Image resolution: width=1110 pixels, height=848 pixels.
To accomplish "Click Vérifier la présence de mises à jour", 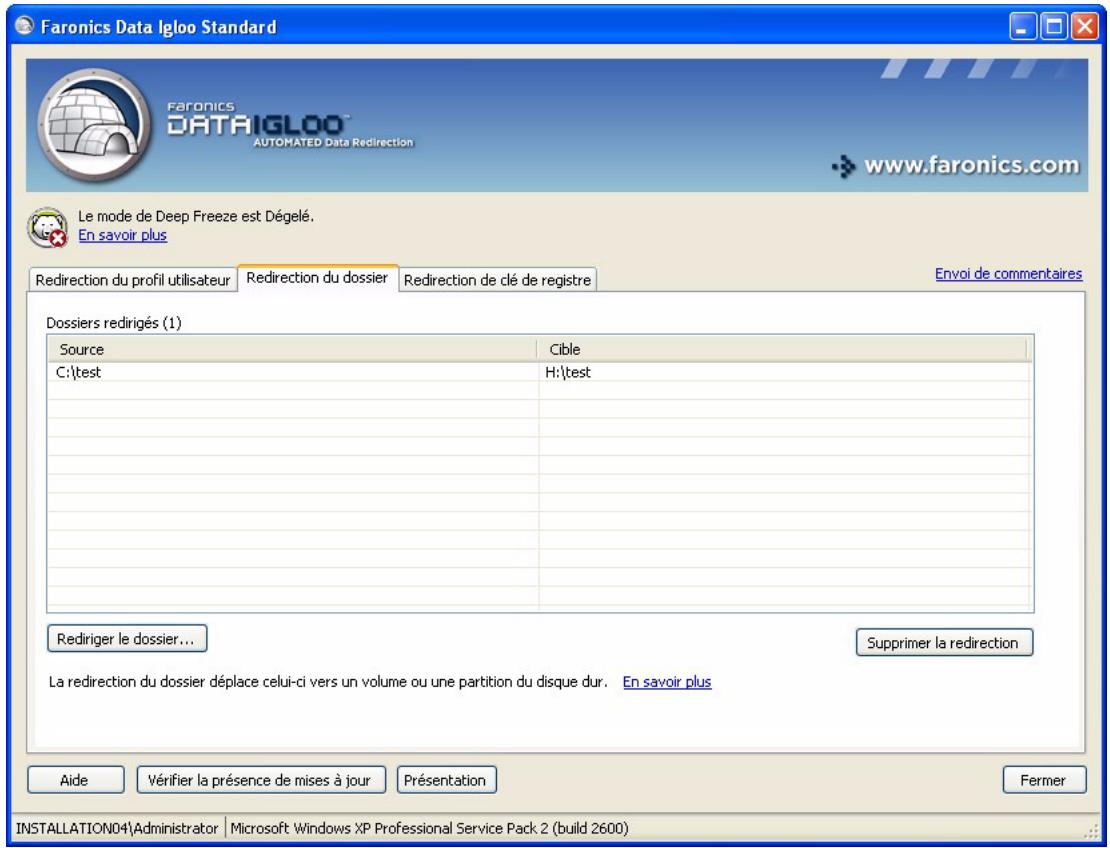I will tap(261, 780).
